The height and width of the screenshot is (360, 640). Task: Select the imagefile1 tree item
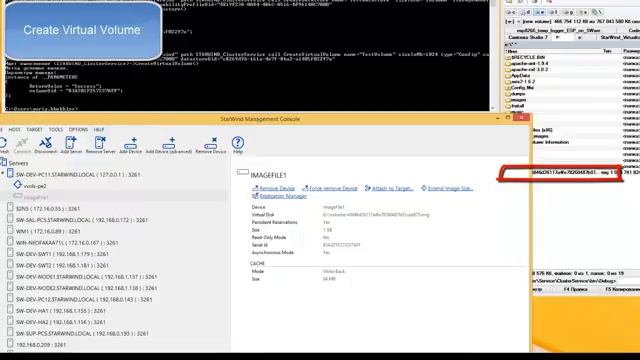36,197
